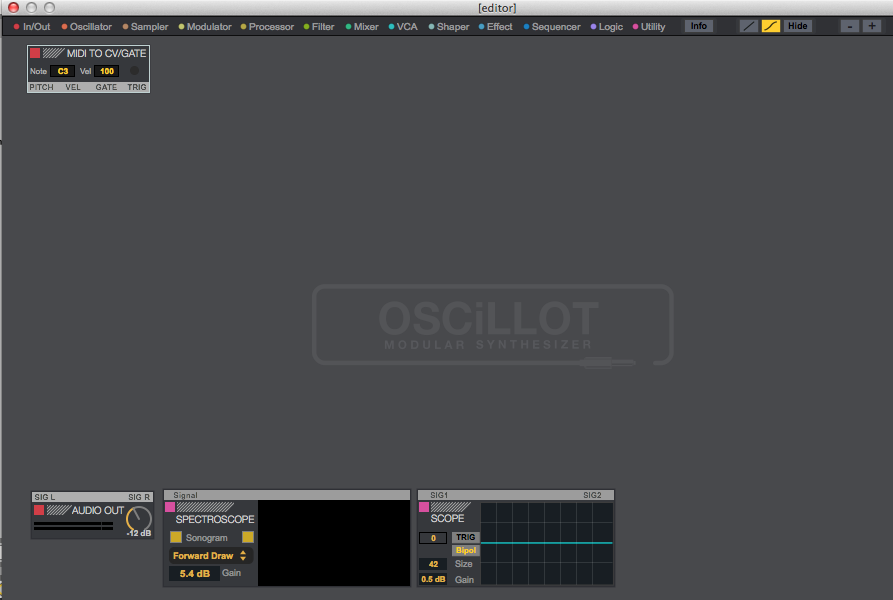Click the AUDIO OUT volume knob
The image size is (893, 600).
point(138,519)
